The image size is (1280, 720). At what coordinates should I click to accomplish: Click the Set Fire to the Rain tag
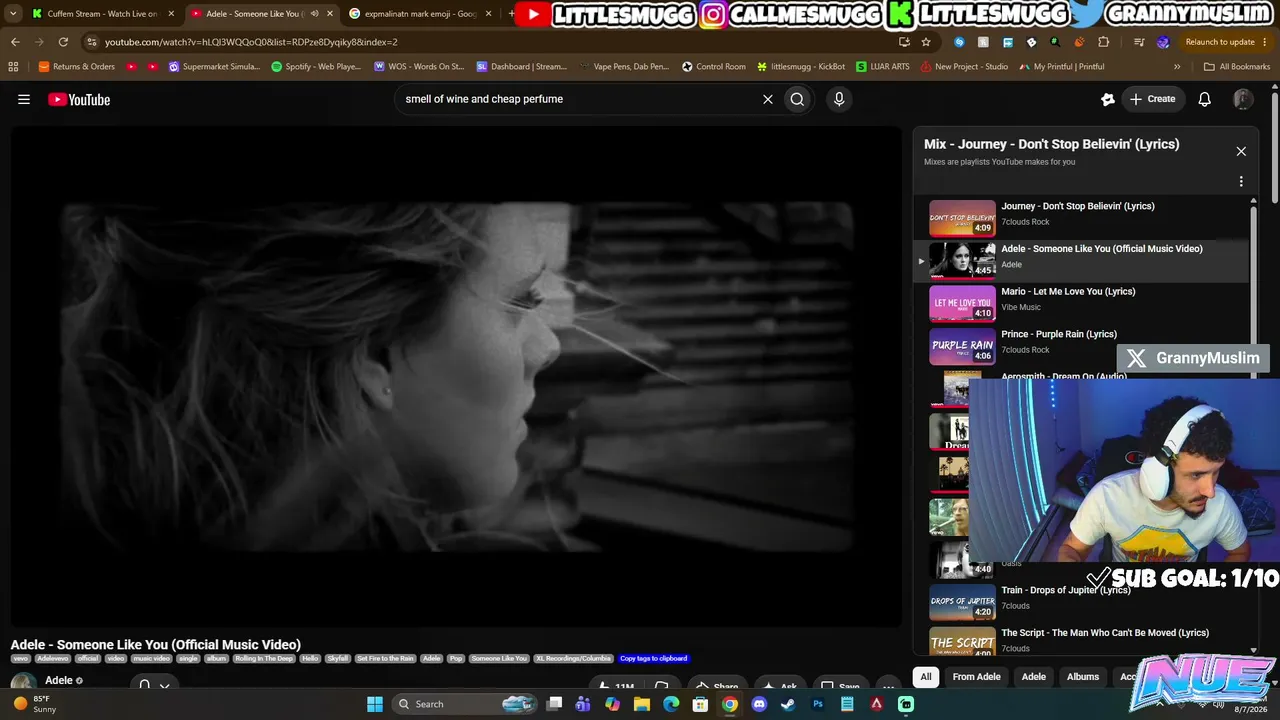[x=385, y=659]
